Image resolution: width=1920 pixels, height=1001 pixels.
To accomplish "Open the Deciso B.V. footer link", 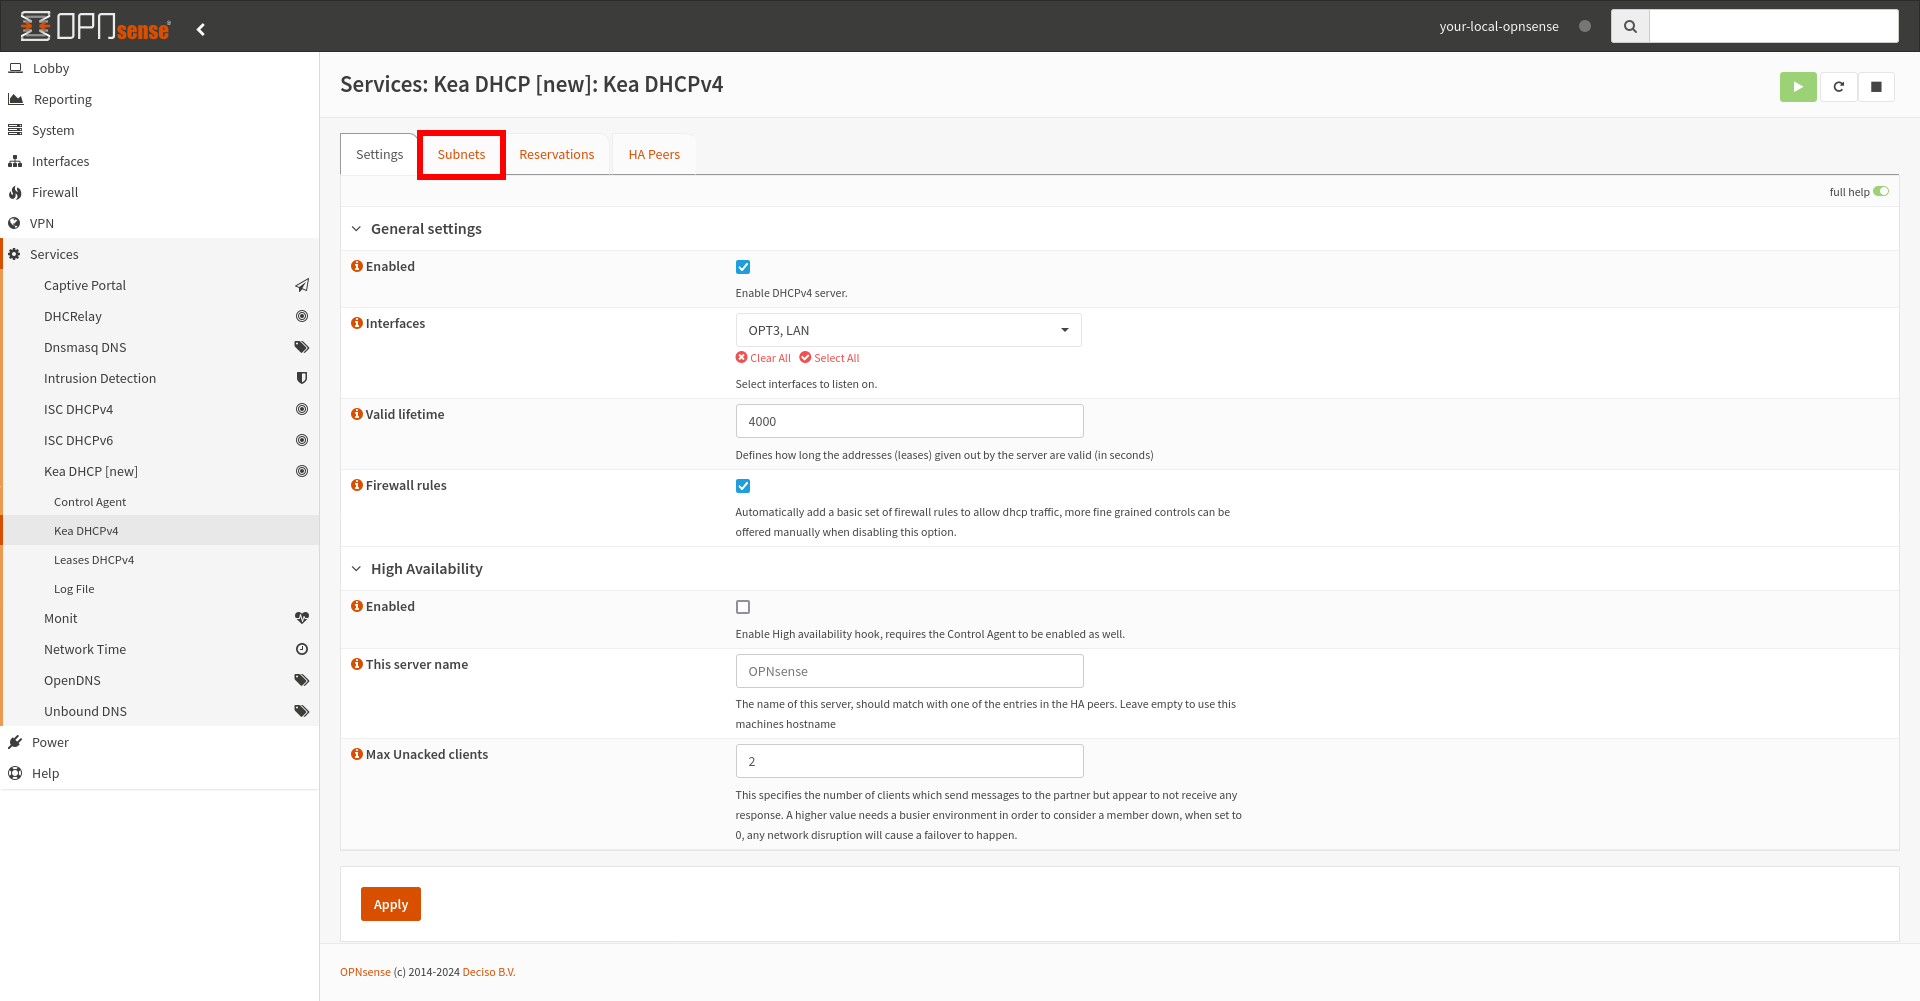I will [x=489, y=972].
